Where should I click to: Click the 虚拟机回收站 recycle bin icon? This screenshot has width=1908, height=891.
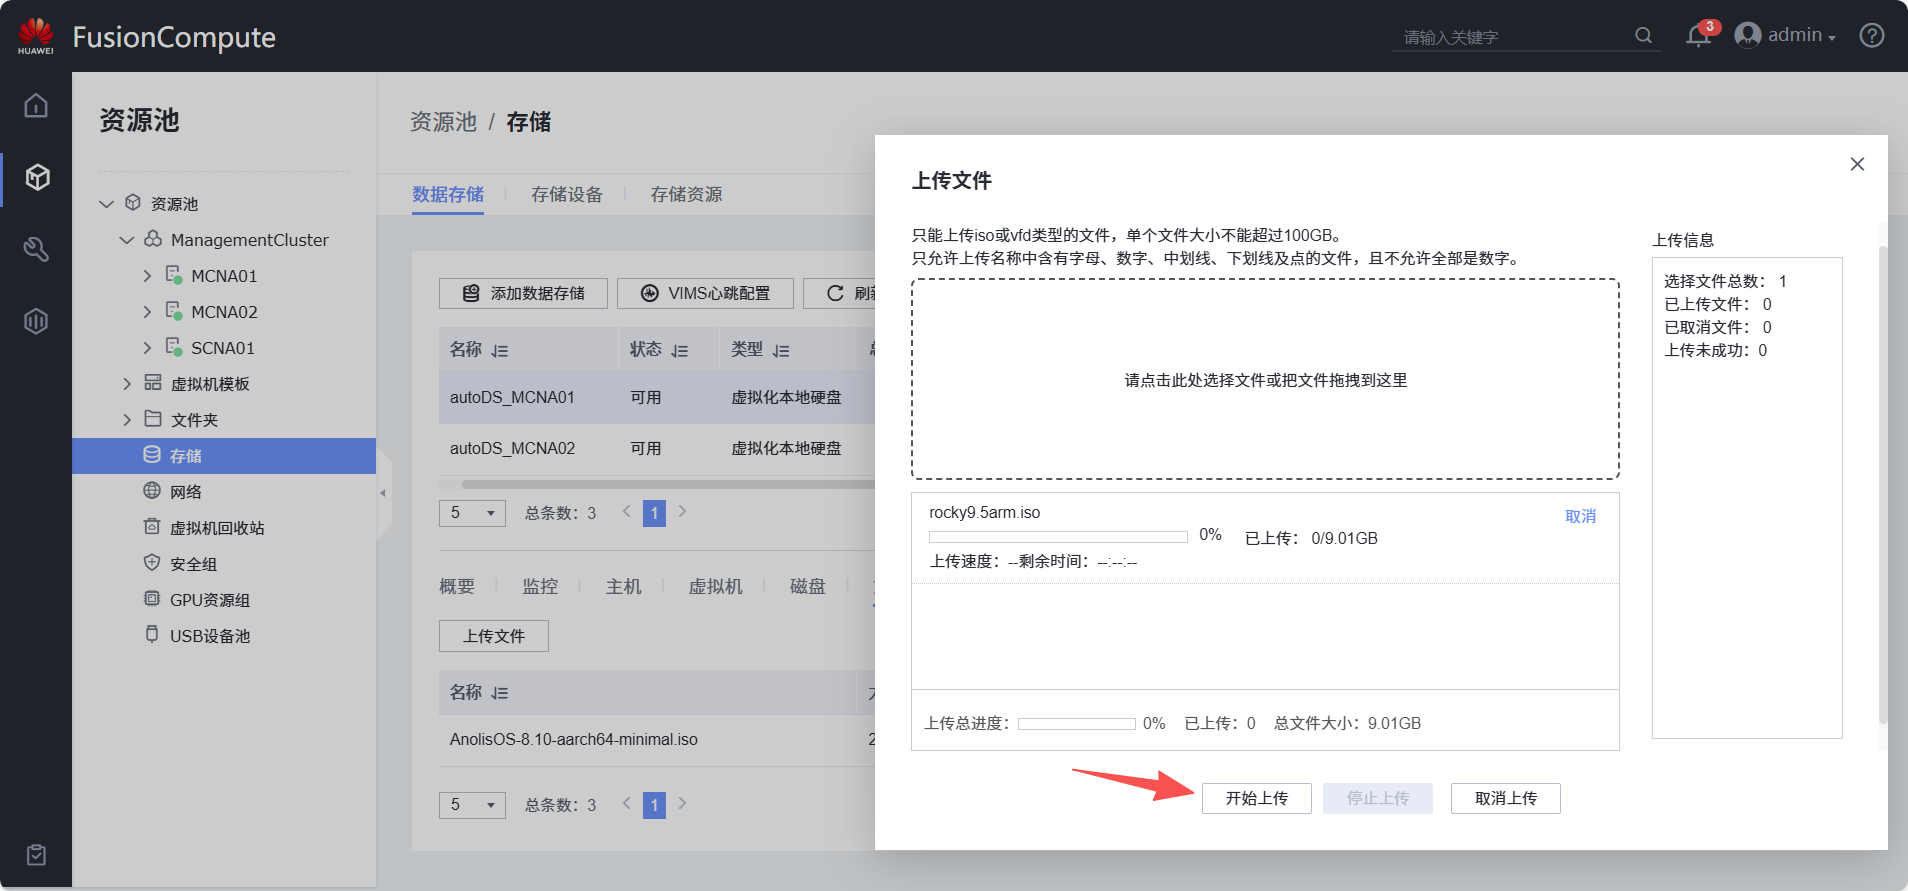pos(152,526)
